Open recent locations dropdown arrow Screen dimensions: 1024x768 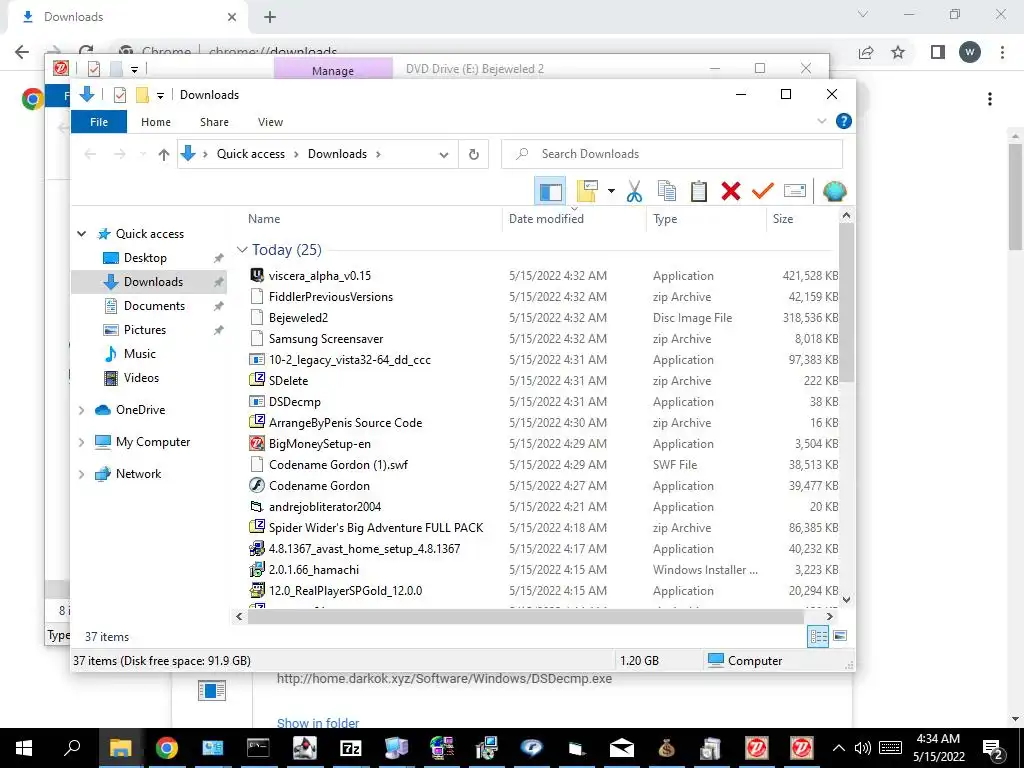coord(142,154)
